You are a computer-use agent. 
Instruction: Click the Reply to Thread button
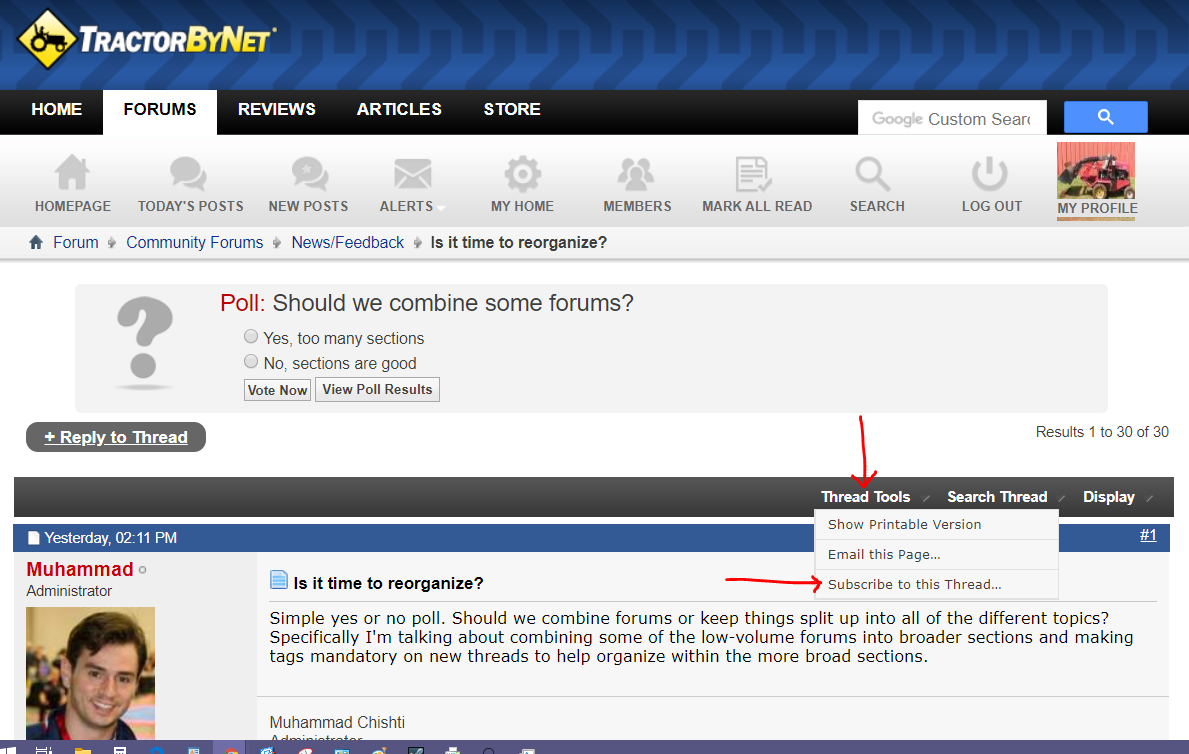click(116, 437)
